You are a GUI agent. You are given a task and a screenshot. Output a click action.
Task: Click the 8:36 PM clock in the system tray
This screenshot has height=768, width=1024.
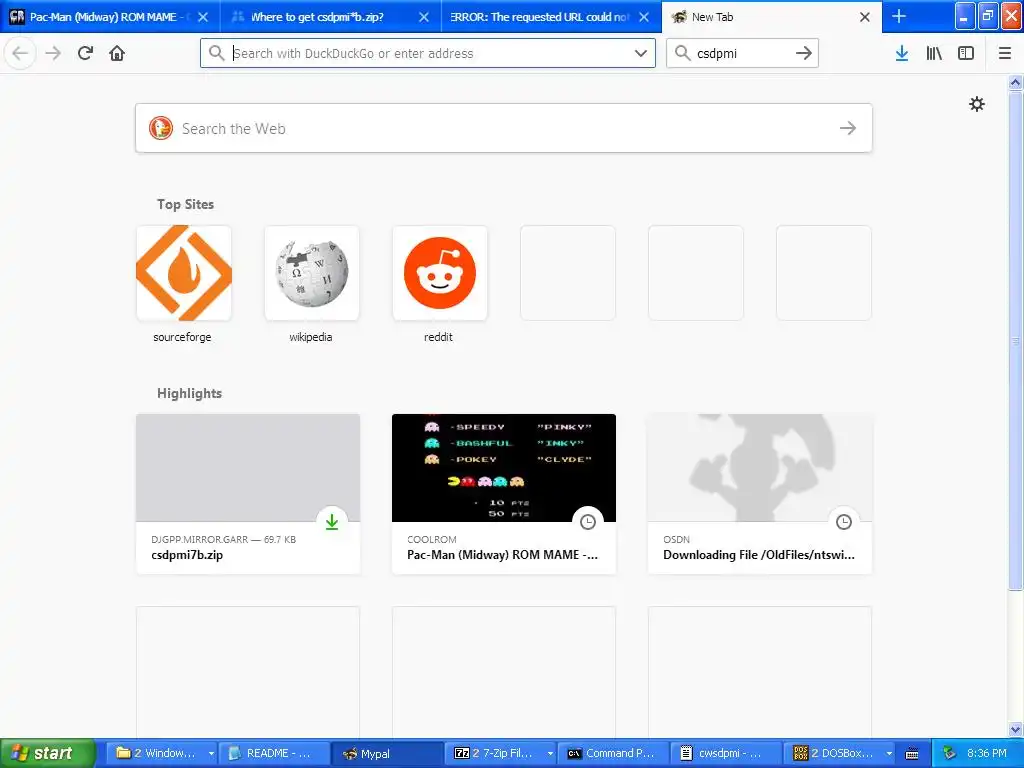[987, 753]
